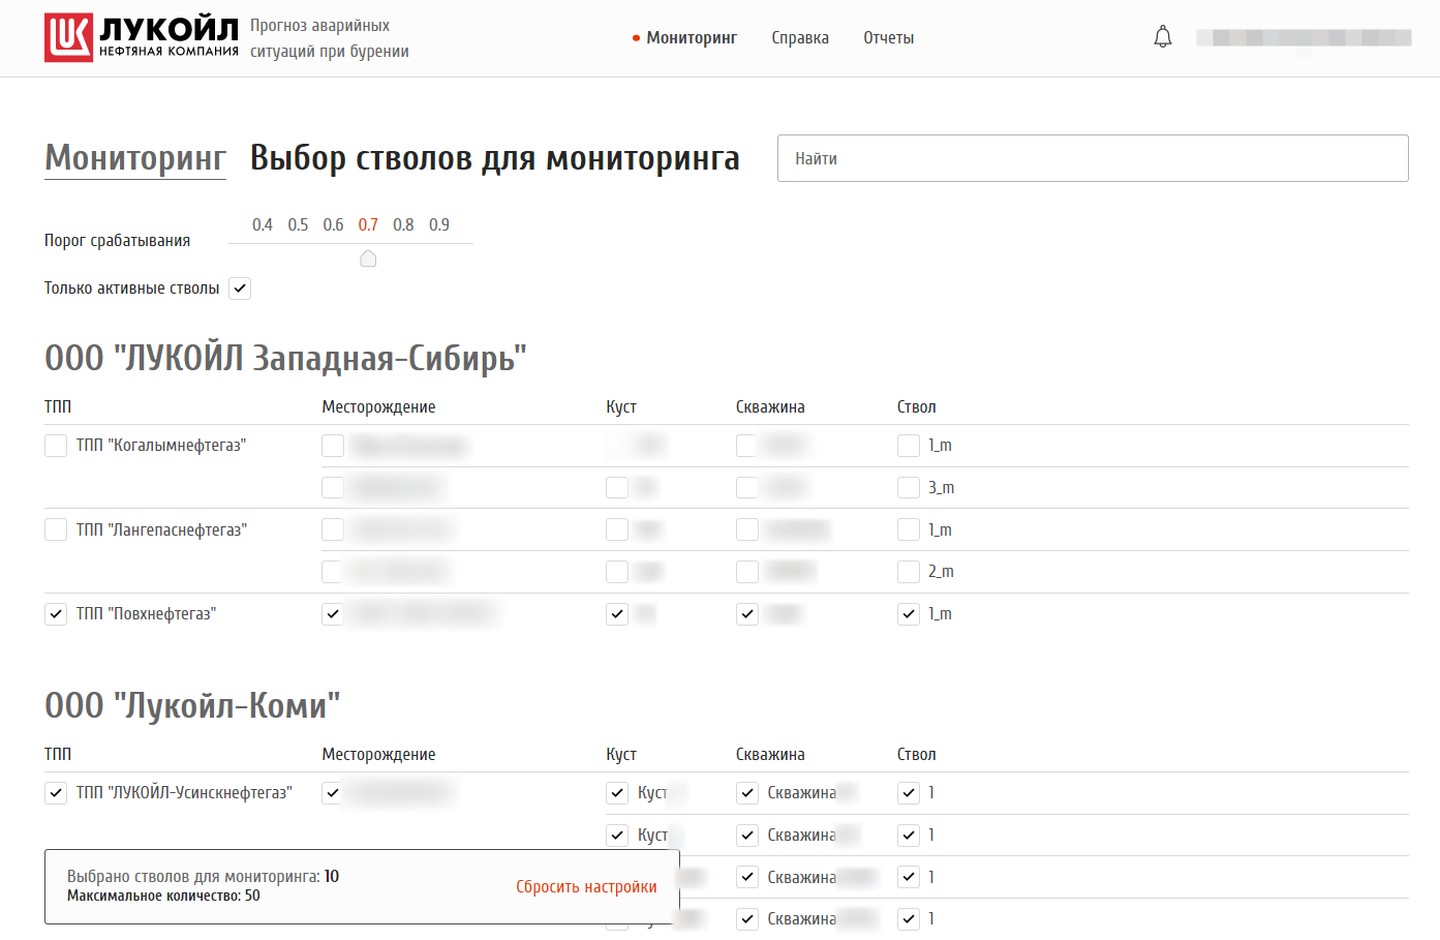The width and height of the screenshot is (1440, 940).
Task: Go to the underlined Мониторинг heading link
Action: pyautogui.click(x=135, y=158)
